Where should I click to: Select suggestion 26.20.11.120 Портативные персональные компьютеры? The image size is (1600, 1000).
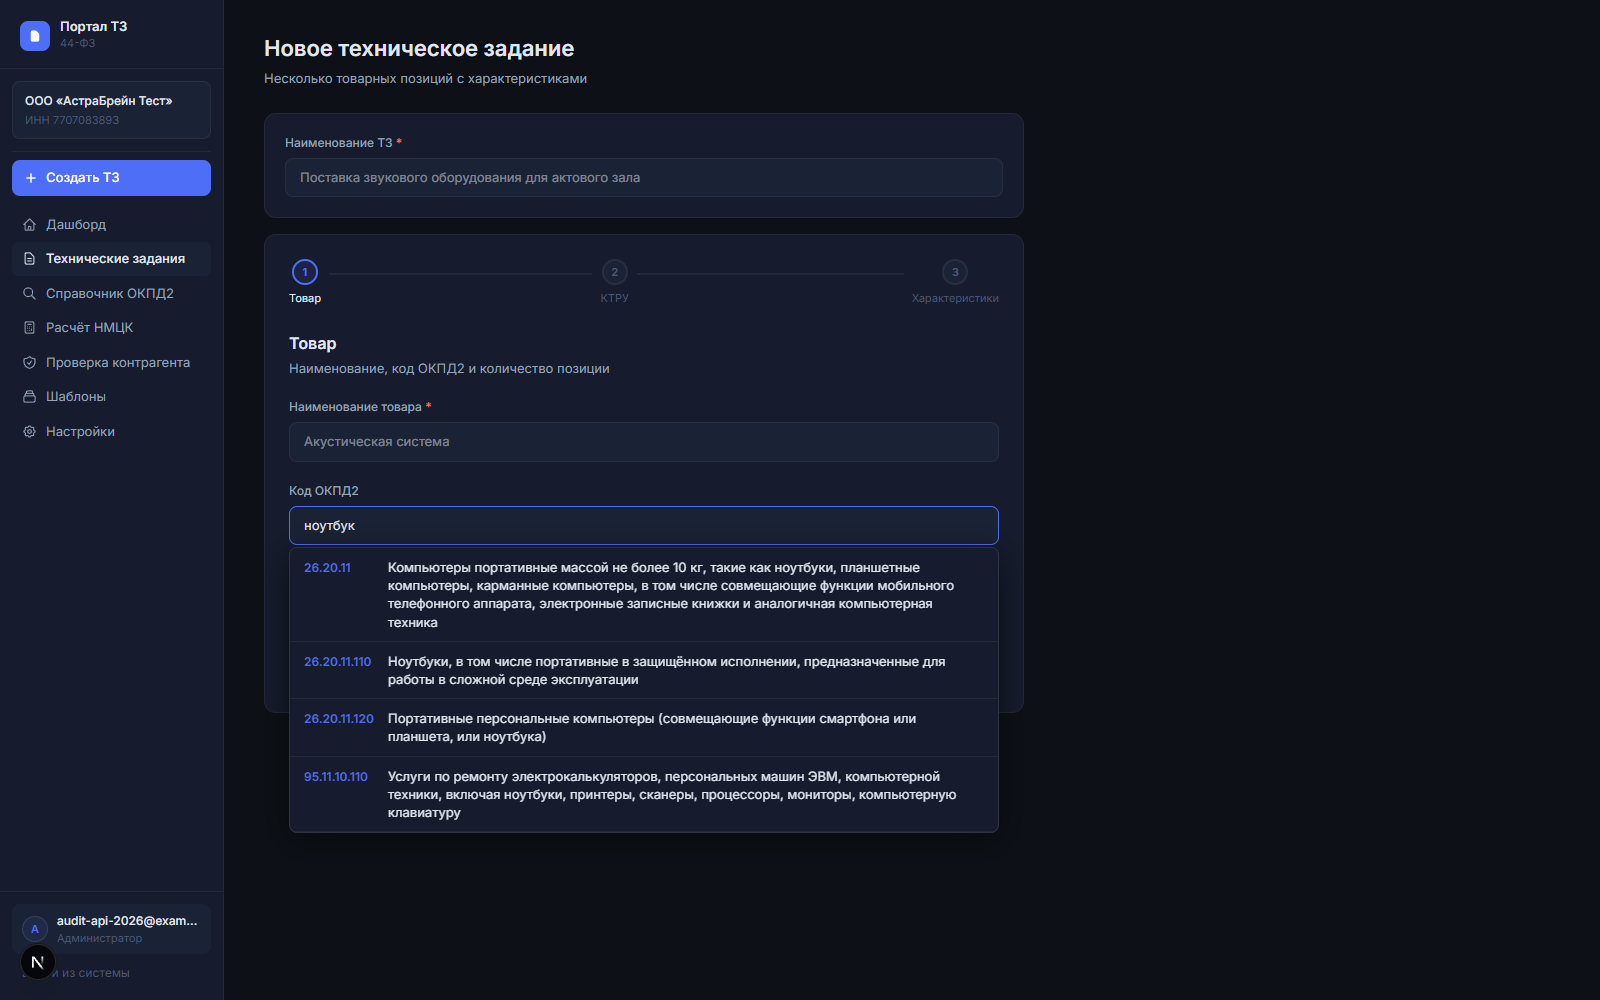[644, 728]
